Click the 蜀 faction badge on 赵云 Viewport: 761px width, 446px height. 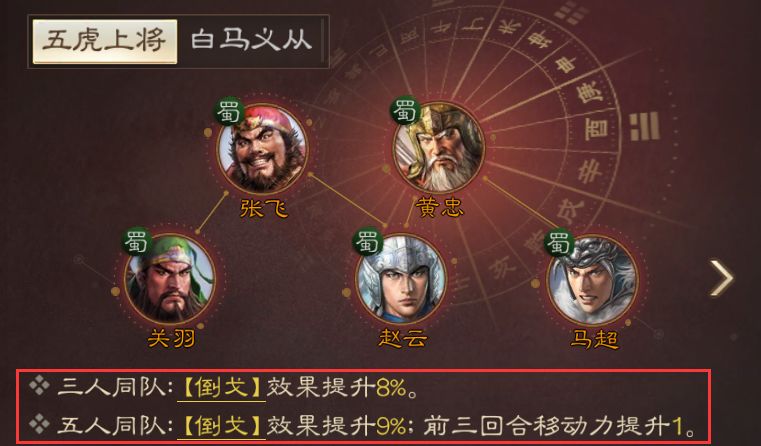pyautogui.click(x=367, y=241)
